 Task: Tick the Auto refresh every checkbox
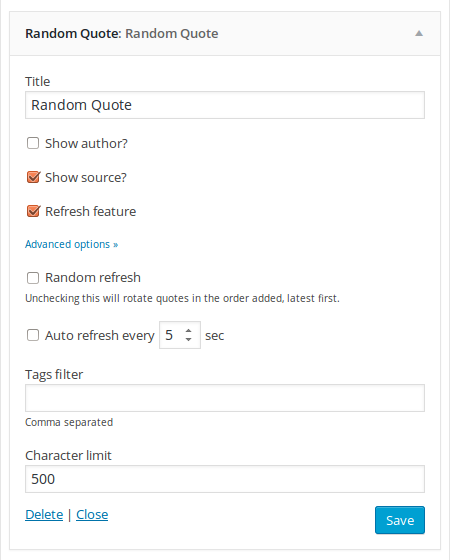click(33, 335)
